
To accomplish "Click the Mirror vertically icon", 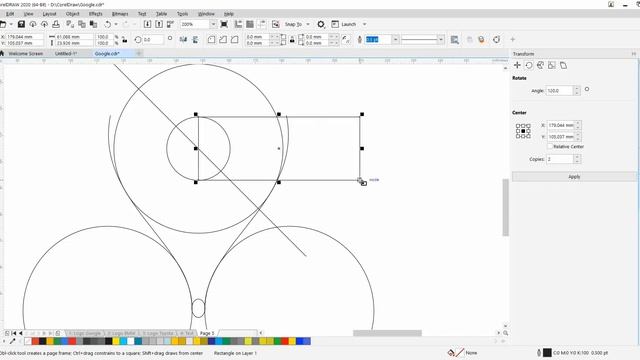I will point(196,40).
